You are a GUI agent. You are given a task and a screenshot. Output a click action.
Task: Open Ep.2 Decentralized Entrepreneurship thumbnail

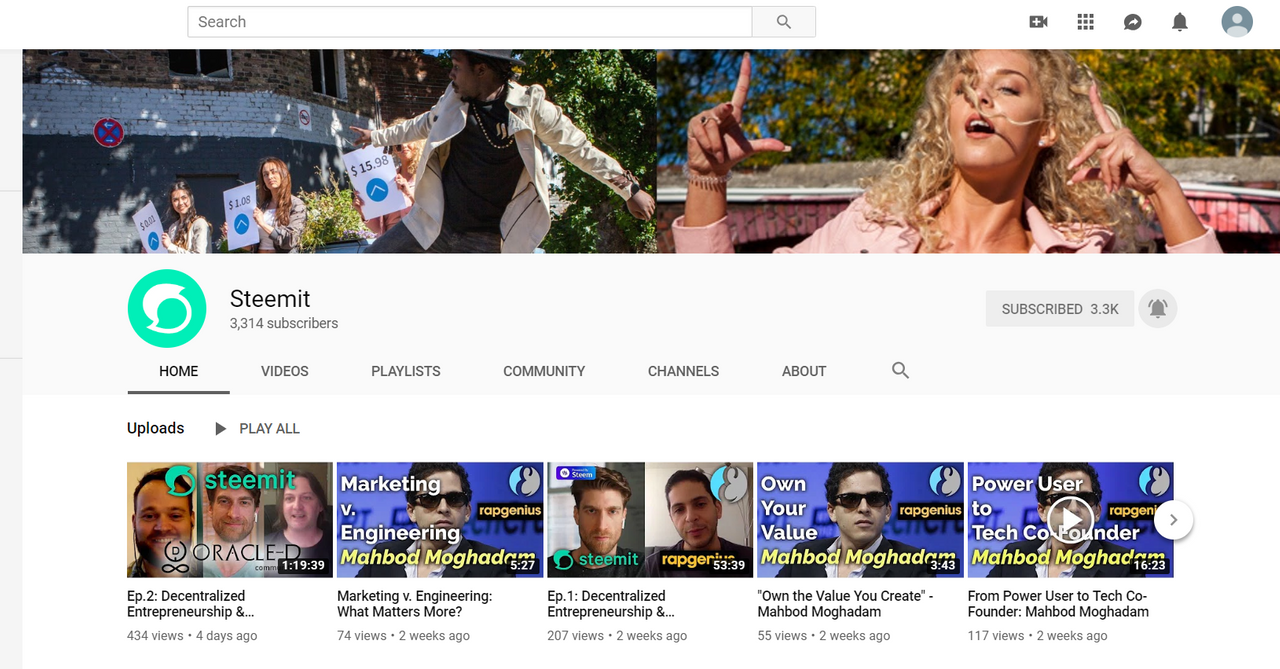pos(230,520)
